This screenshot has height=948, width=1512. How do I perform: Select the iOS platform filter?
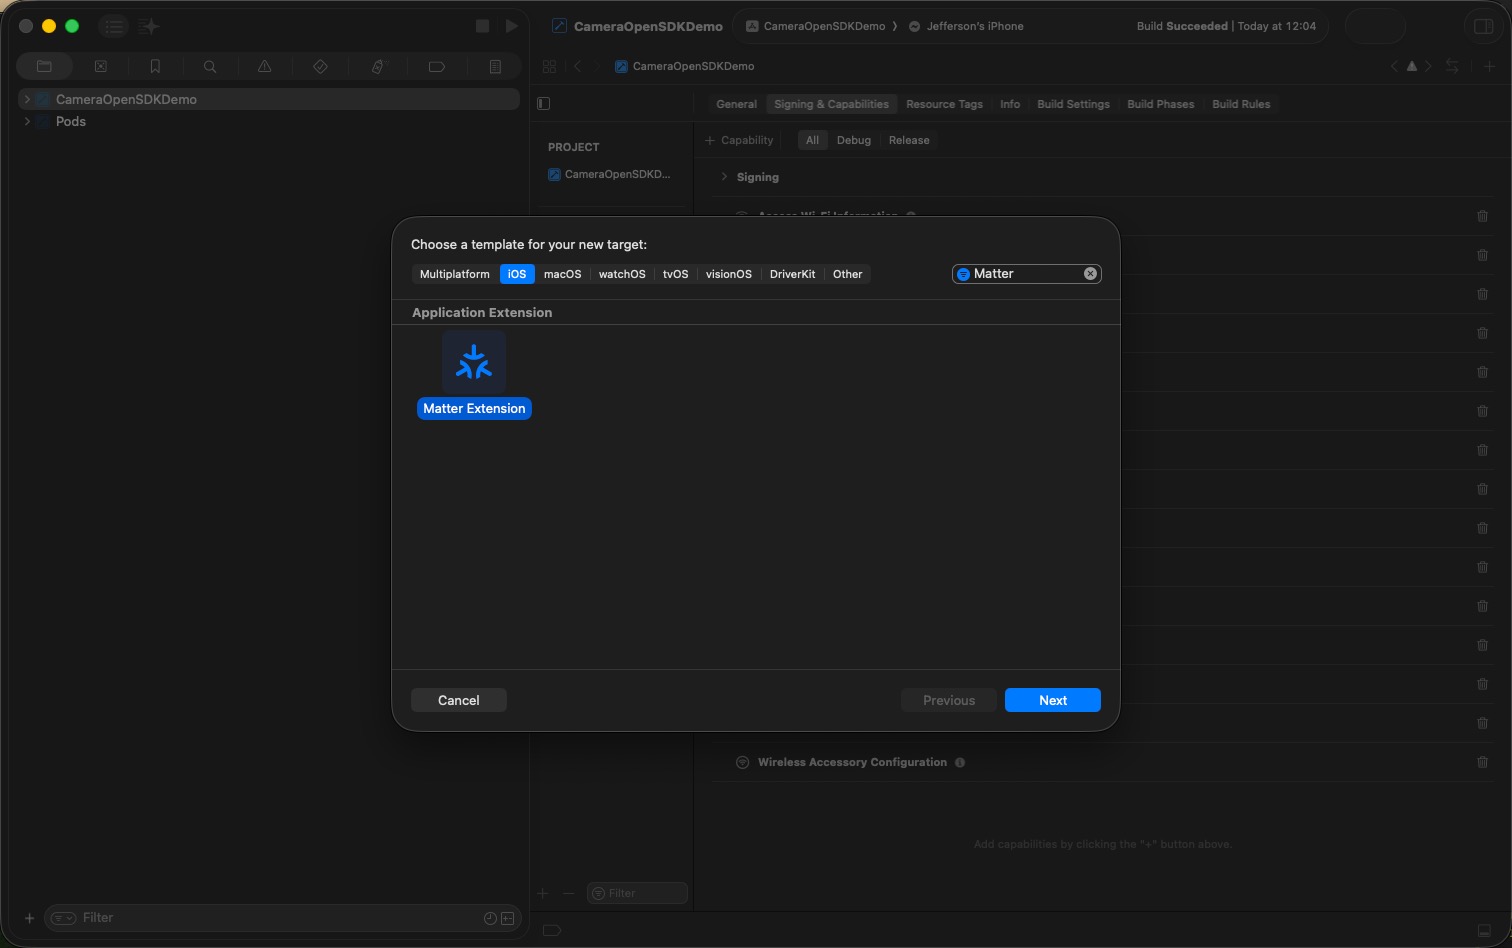(x=516, y=273)
